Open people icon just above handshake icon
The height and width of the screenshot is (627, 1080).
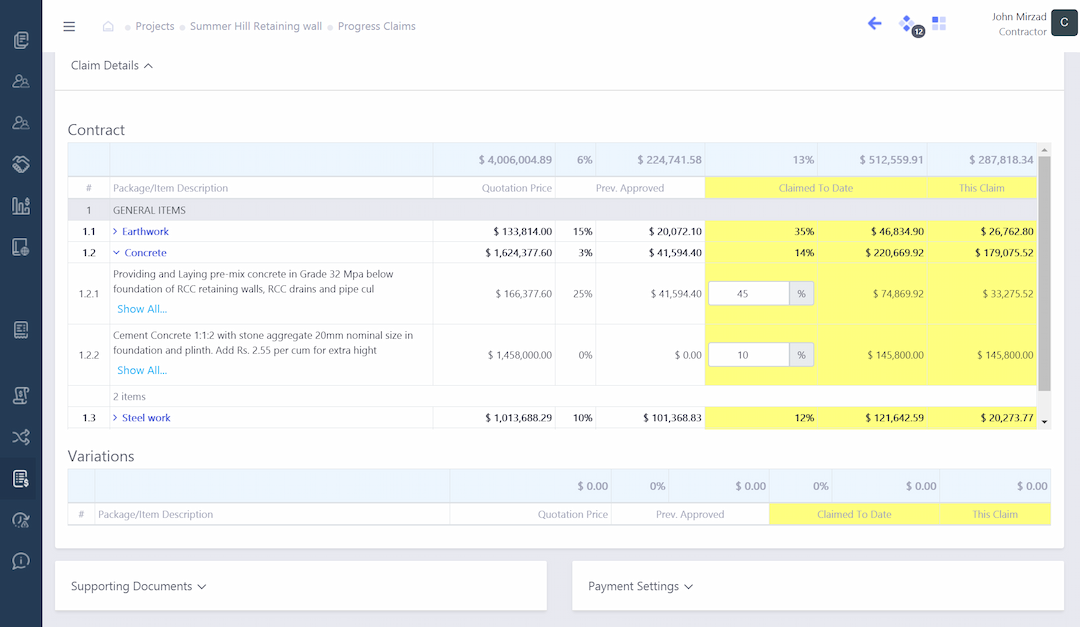[21, 123]
